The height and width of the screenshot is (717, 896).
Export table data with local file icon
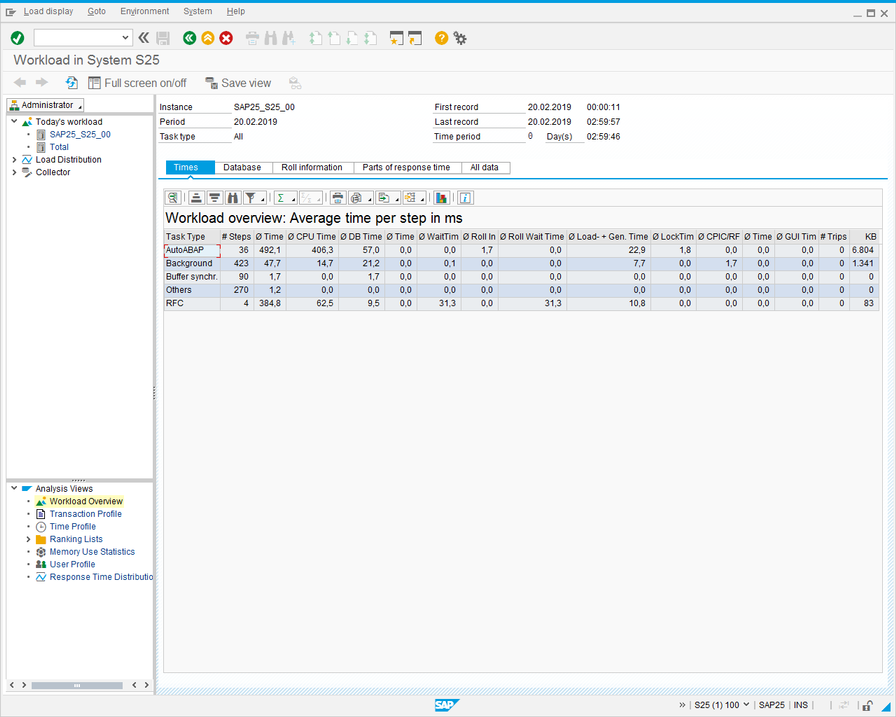383,197
